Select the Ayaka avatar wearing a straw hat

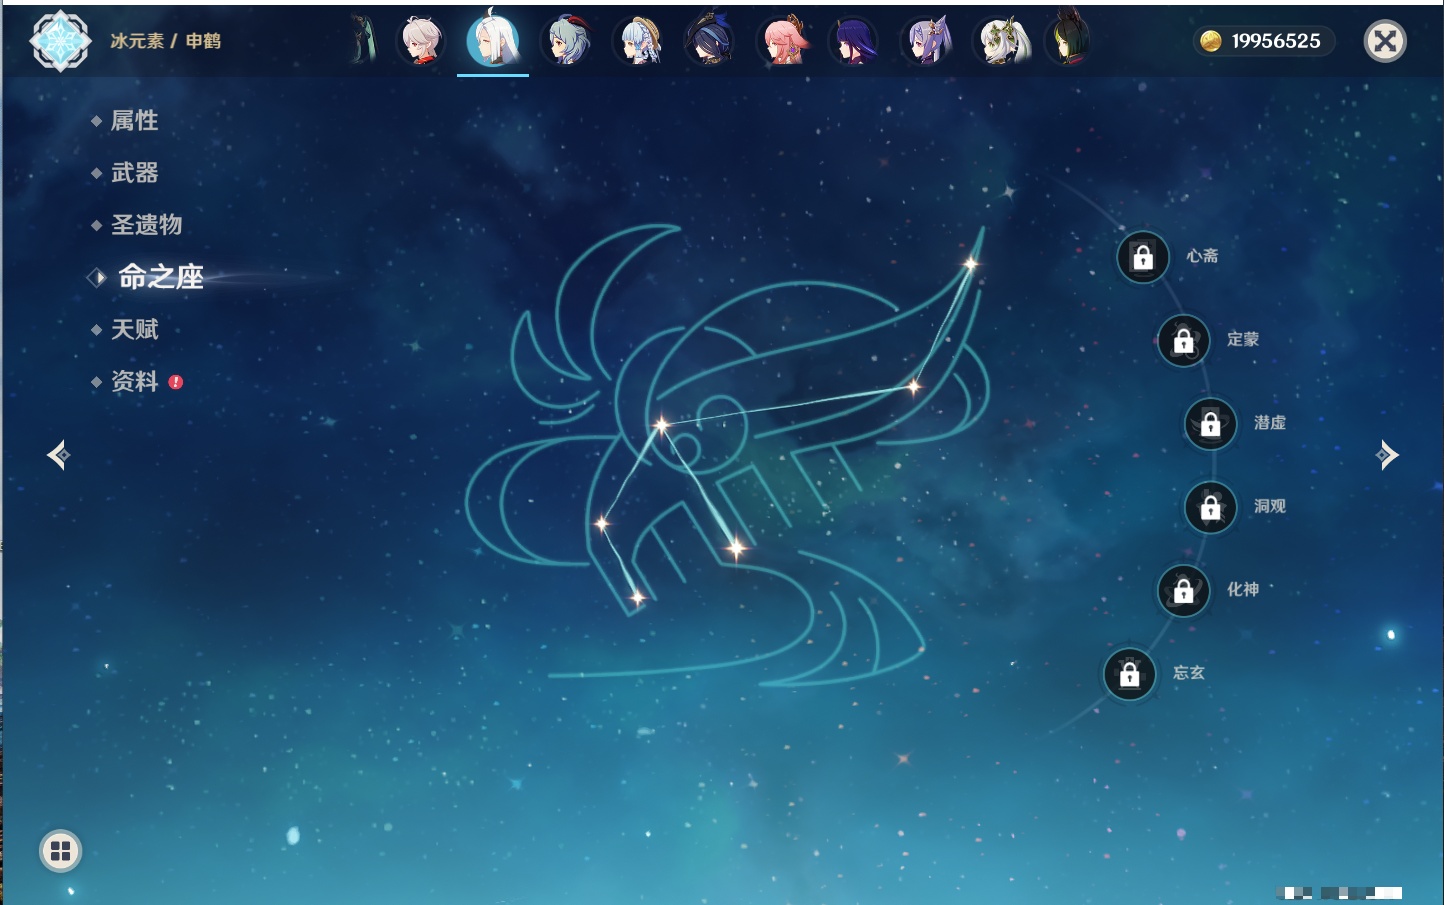[639, 41]
